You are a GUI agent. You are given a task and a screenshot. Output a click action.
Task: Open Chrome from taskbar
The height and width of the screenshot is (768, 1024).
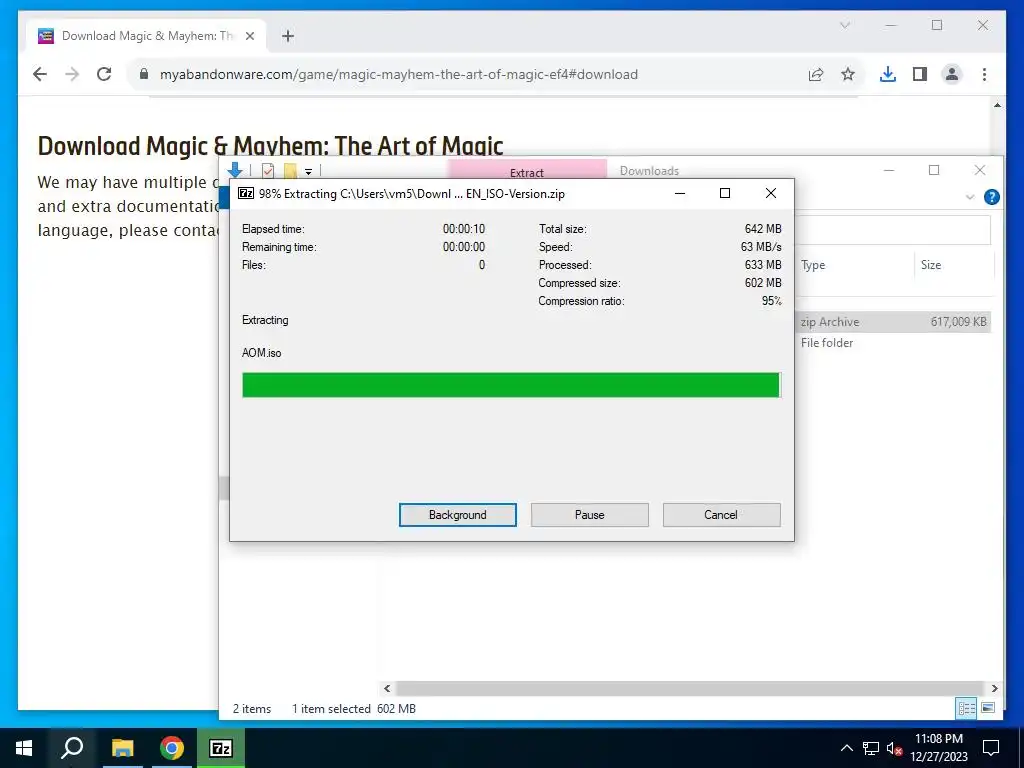(172, 748)
